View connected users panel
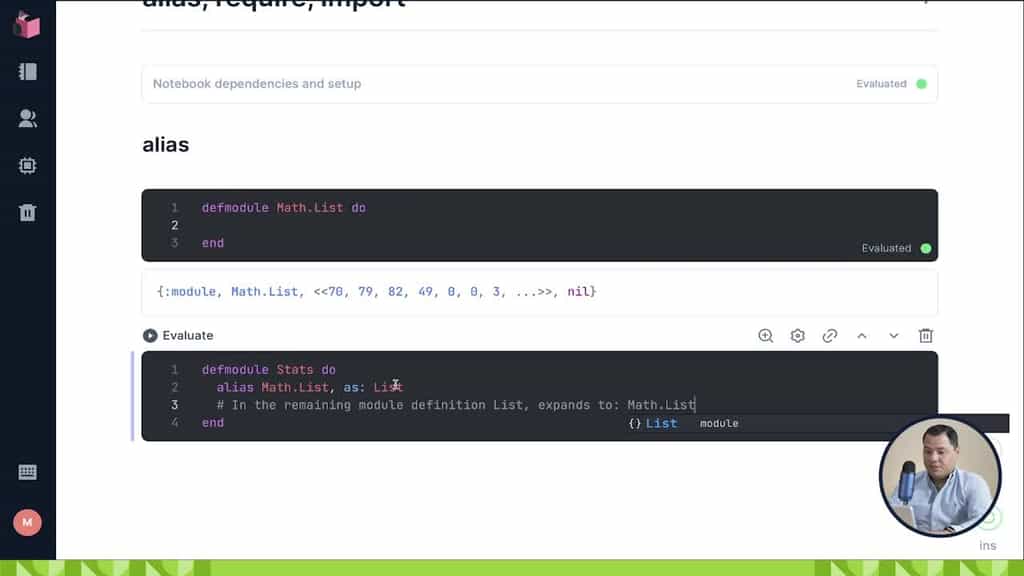Viewport: 1024px width, 576px height. 26,117
